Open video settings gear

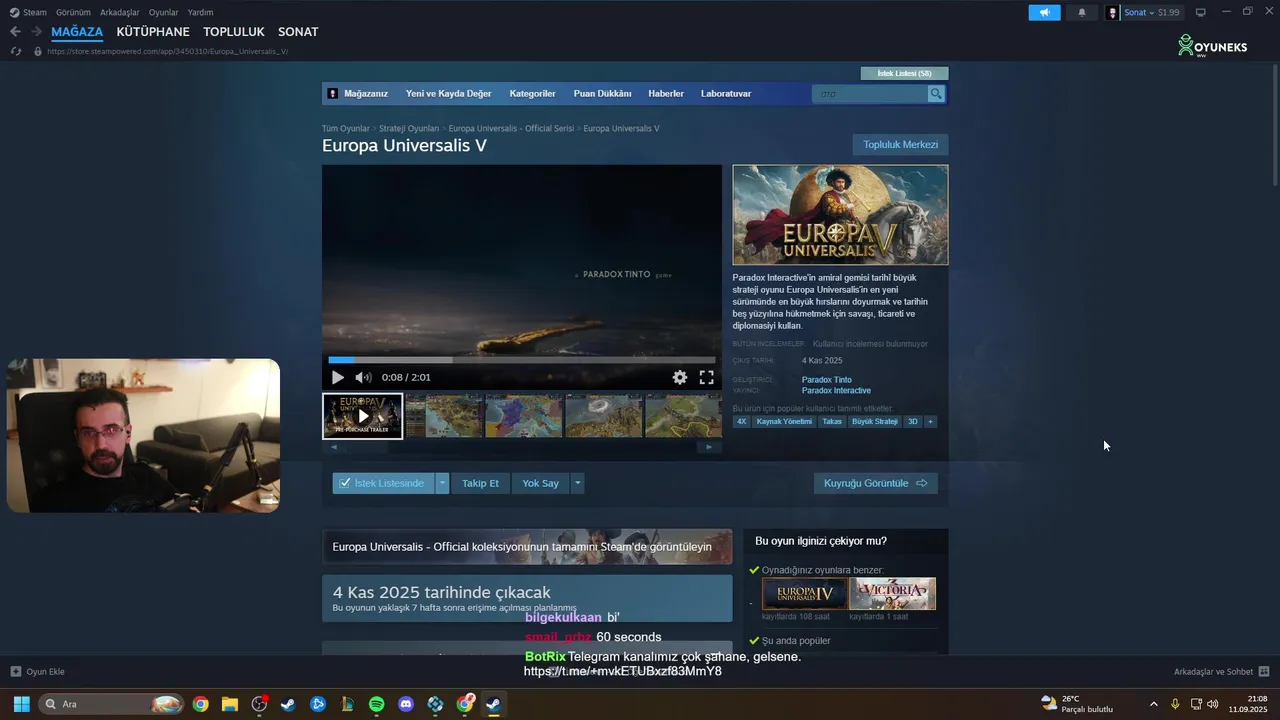tap(680, 377)
